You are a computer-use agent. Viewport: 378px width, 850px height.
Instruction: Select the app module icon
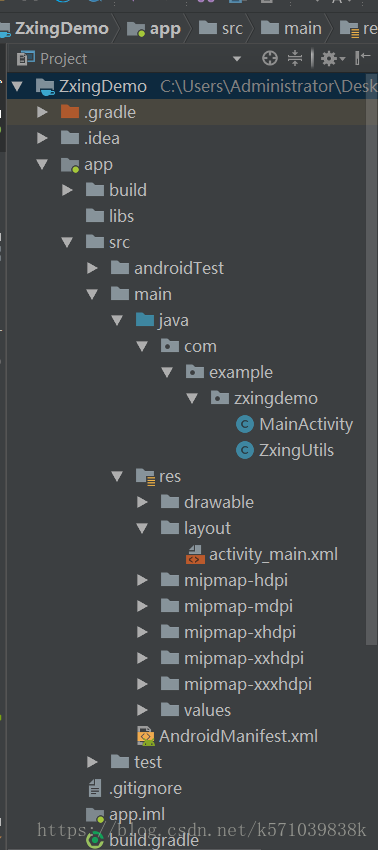pyautogui.click(x=70, y=164)
